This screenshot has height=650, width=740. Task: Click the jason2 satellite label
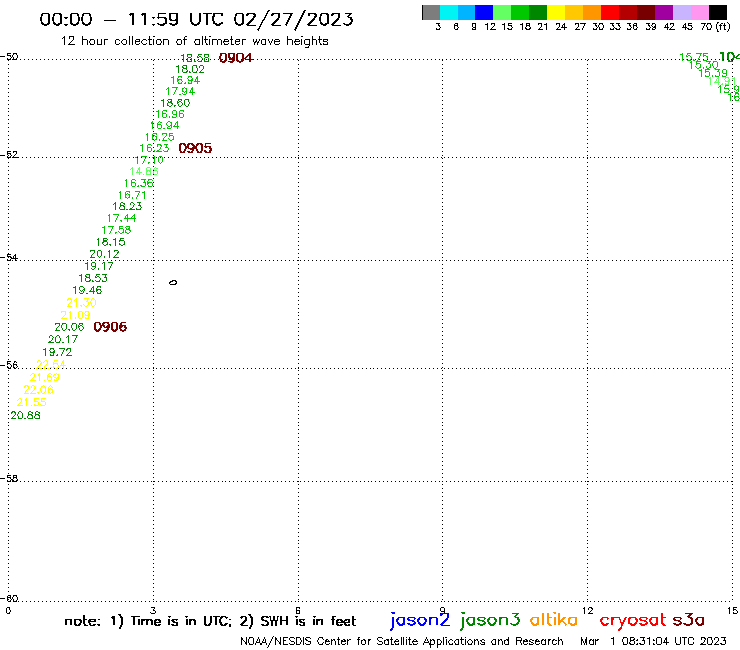pos(420,620)
